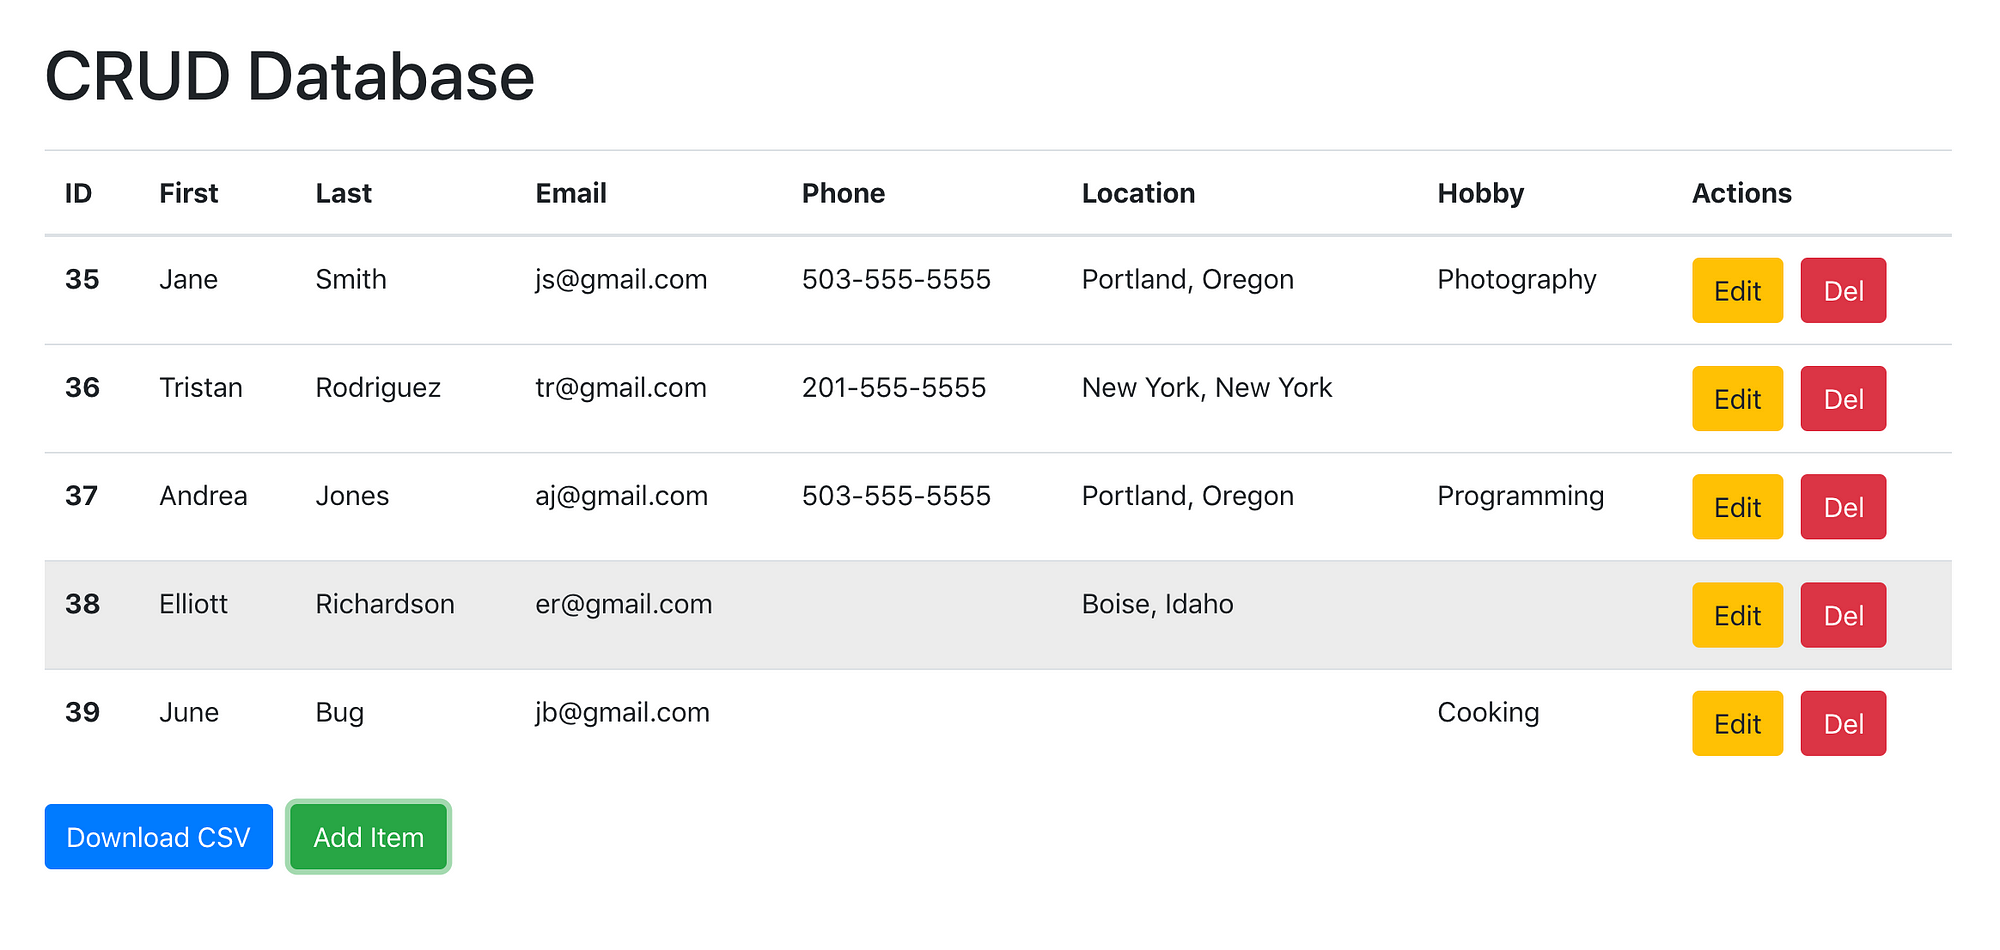Click the Location column header
The width and height of the screenshot is (2000, 950).
pyautogui.click(x=1138, y=193)
